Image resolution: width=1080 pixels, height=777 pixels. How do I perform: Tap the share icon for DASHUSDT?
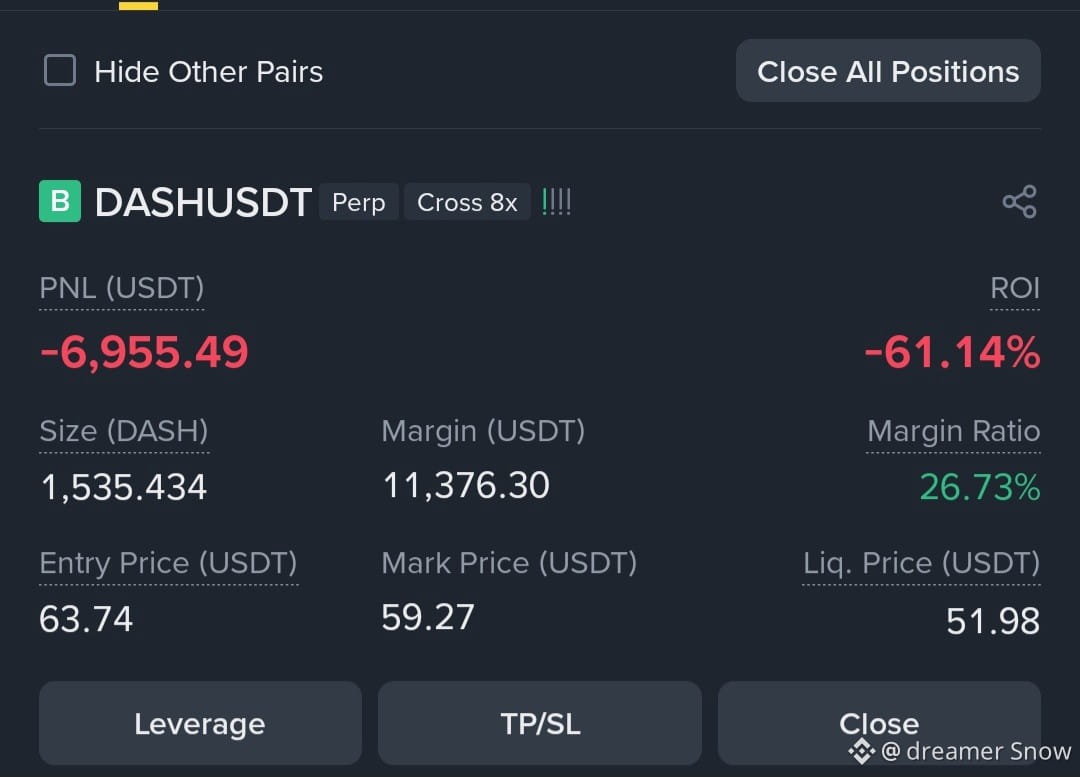tap(1019, 202)
